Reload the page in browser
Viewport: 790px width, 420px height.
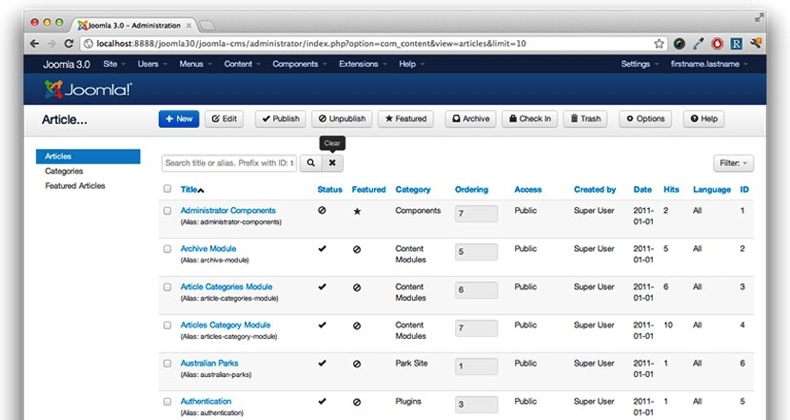coord(69,43)
